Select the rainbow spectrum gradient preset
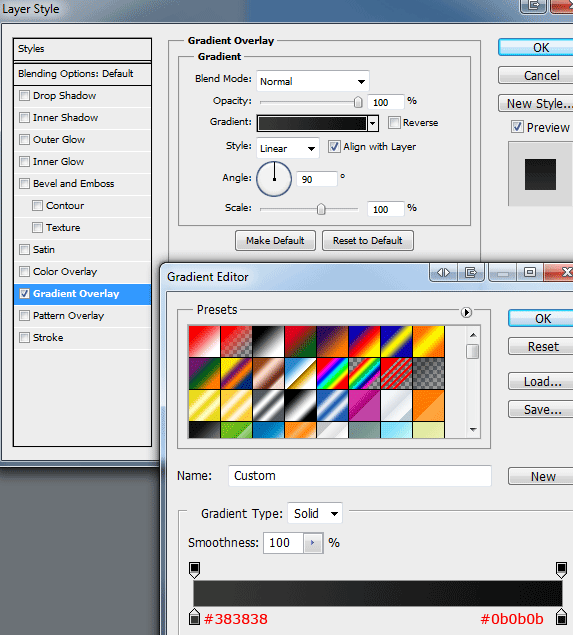The height and width of the screenshot is (635, 573). tap(332, 373)
